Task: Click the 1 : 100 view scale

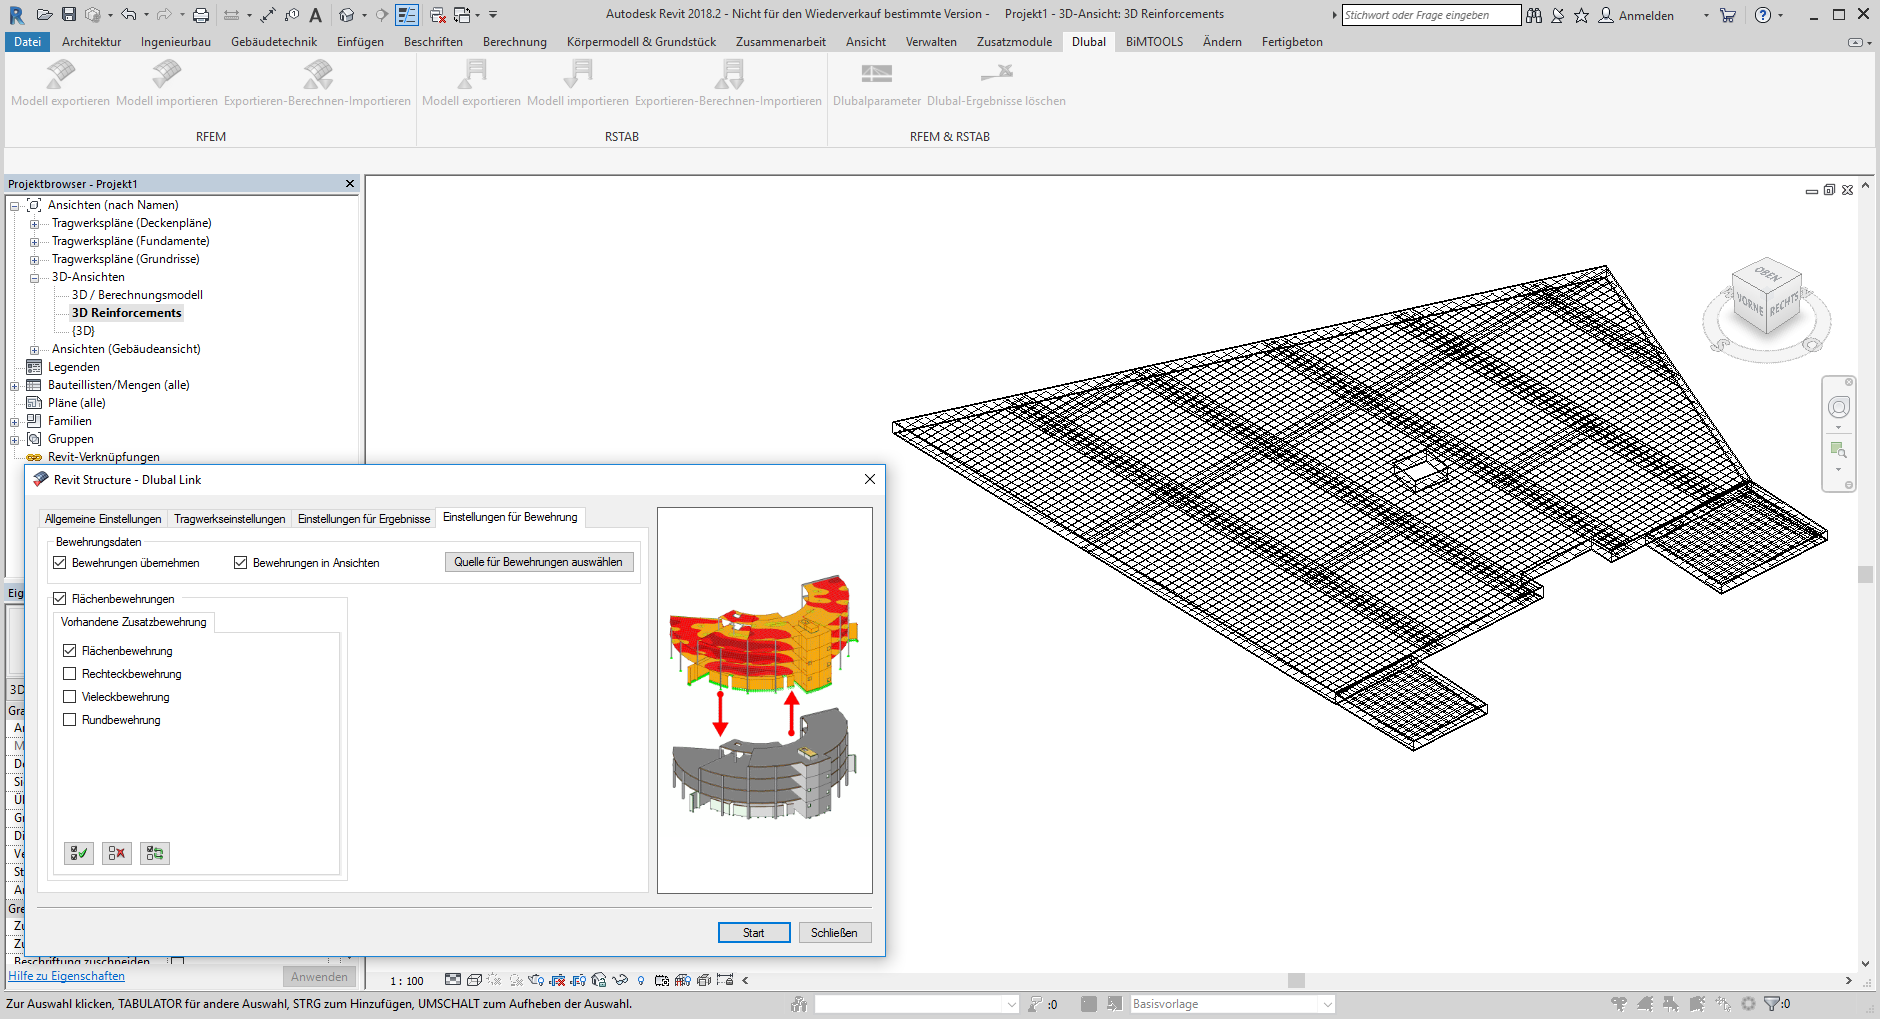Action: click(x=407, y=981)
